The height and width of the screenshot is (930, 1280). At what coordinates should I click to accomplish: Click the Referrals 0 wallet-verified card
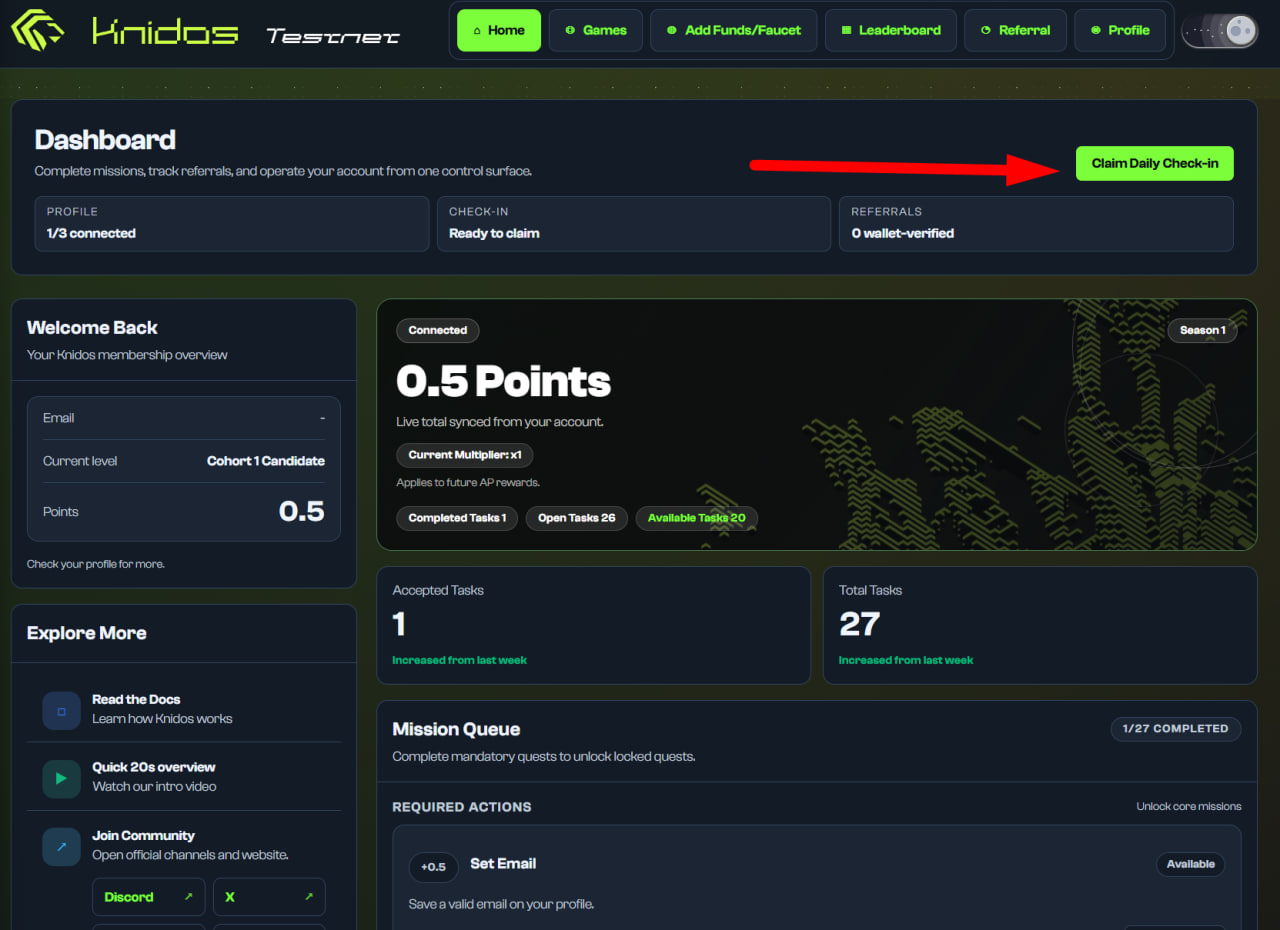tap(1036, 223)
